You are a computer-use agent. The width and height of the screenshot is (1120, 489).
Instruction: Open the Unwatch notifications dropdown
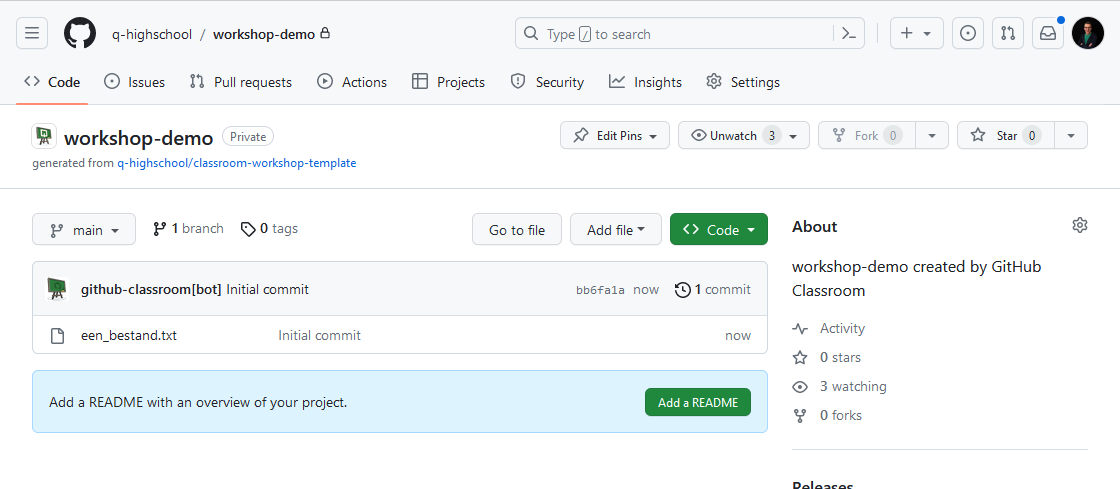[x=744, y=136]
